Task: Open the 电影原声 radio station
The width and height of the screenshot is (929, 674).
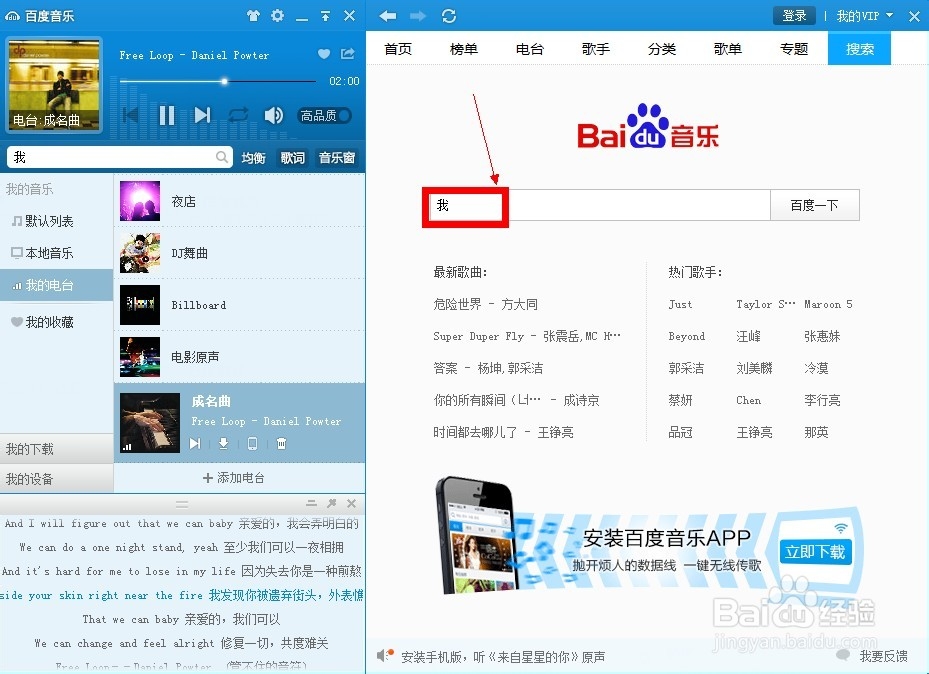Action: (239, 357)
